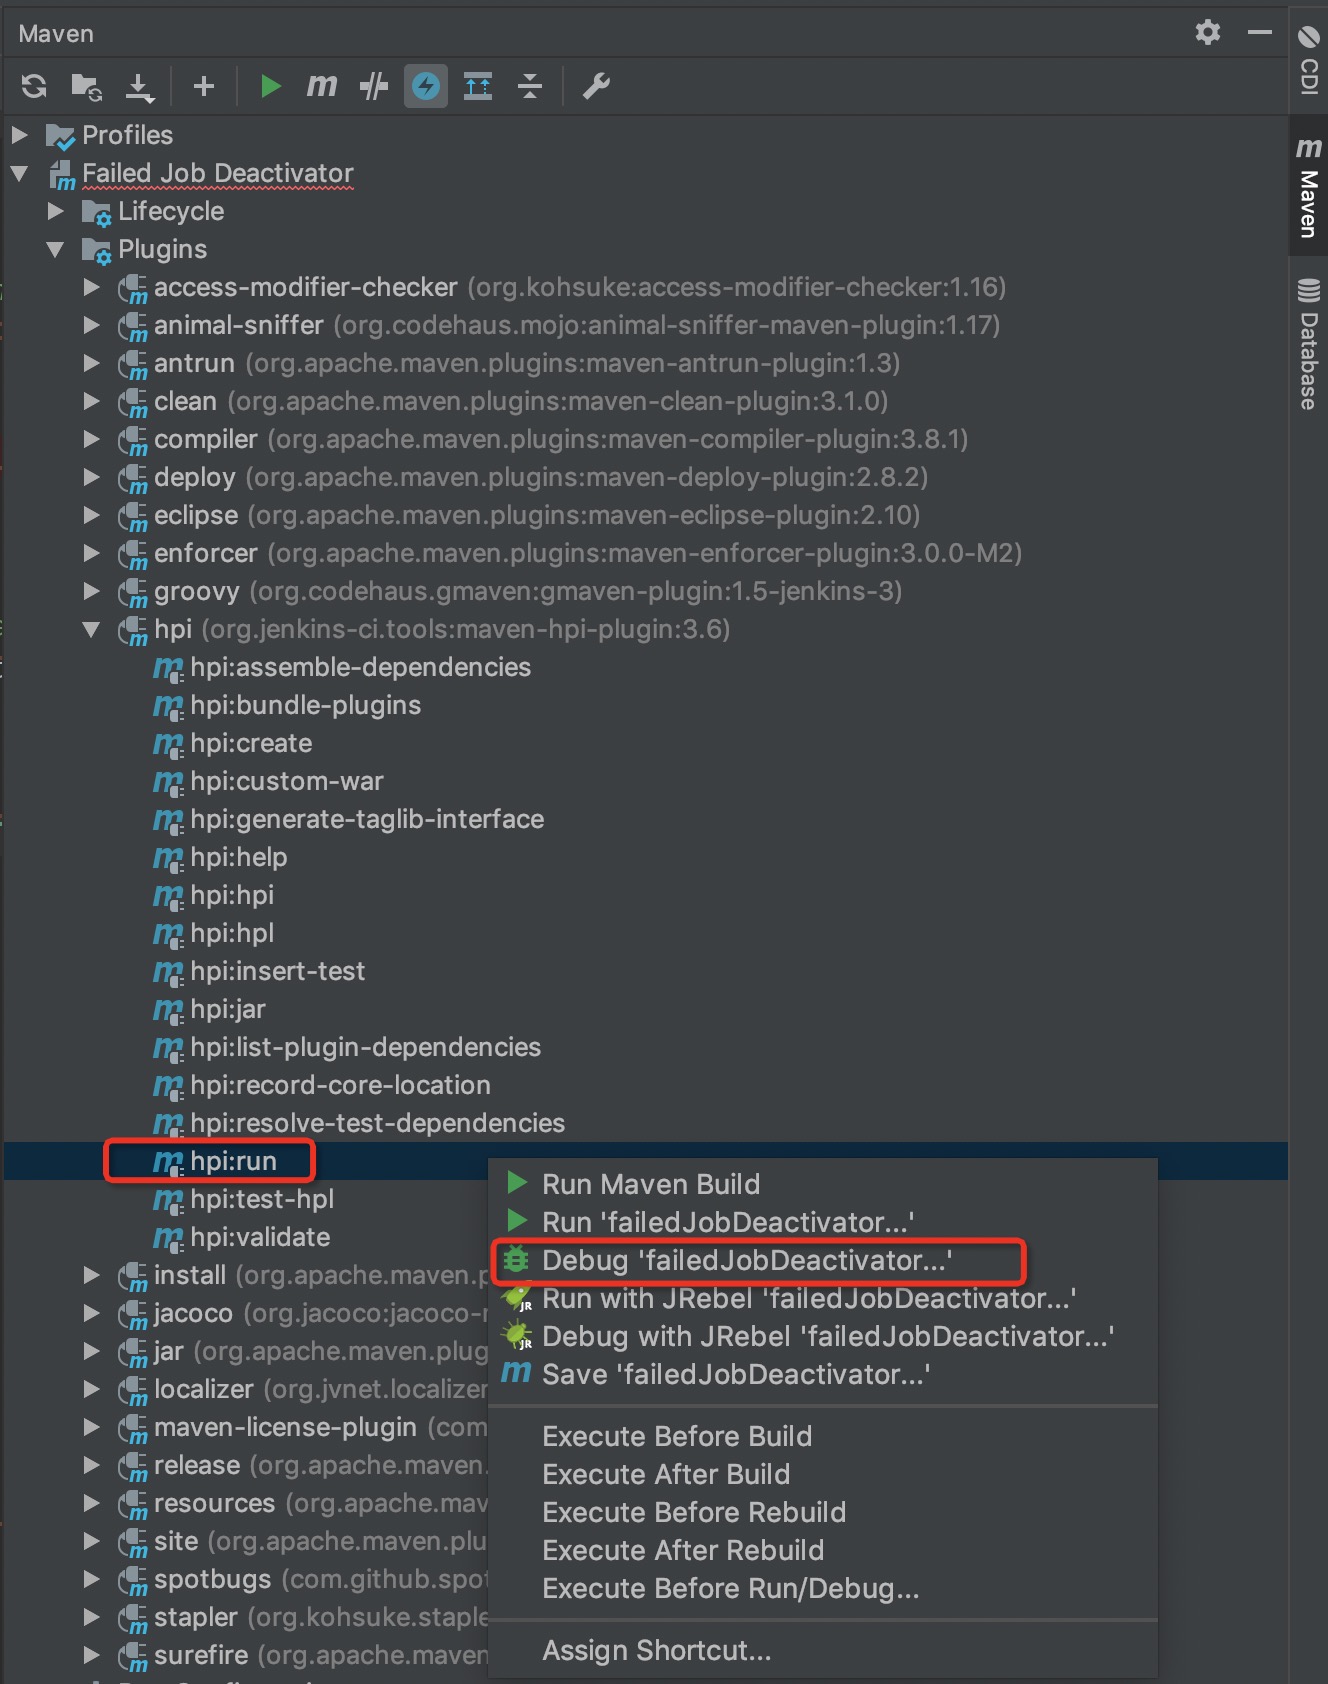Expand access-modifier-checker plugin
1328x1684 pixels.
click(x=92, y=287)
